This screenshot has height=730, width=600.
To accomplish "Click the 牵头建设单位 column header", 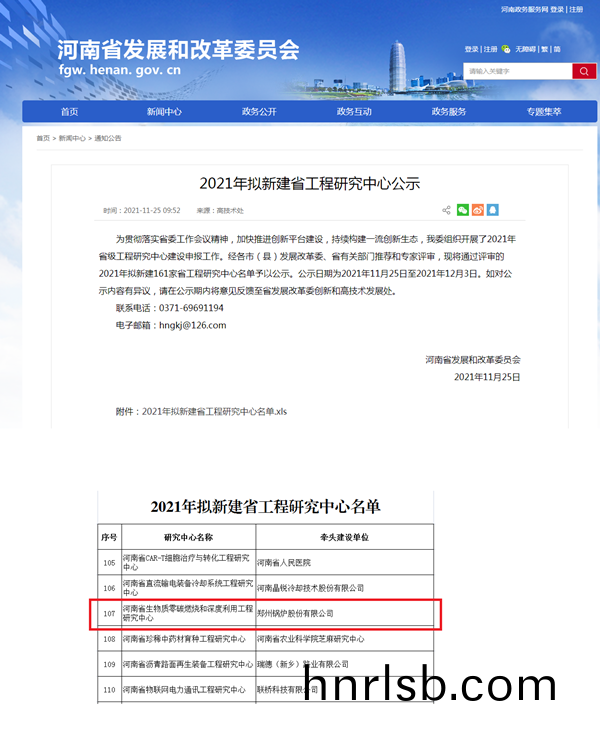I will (344, 537).
